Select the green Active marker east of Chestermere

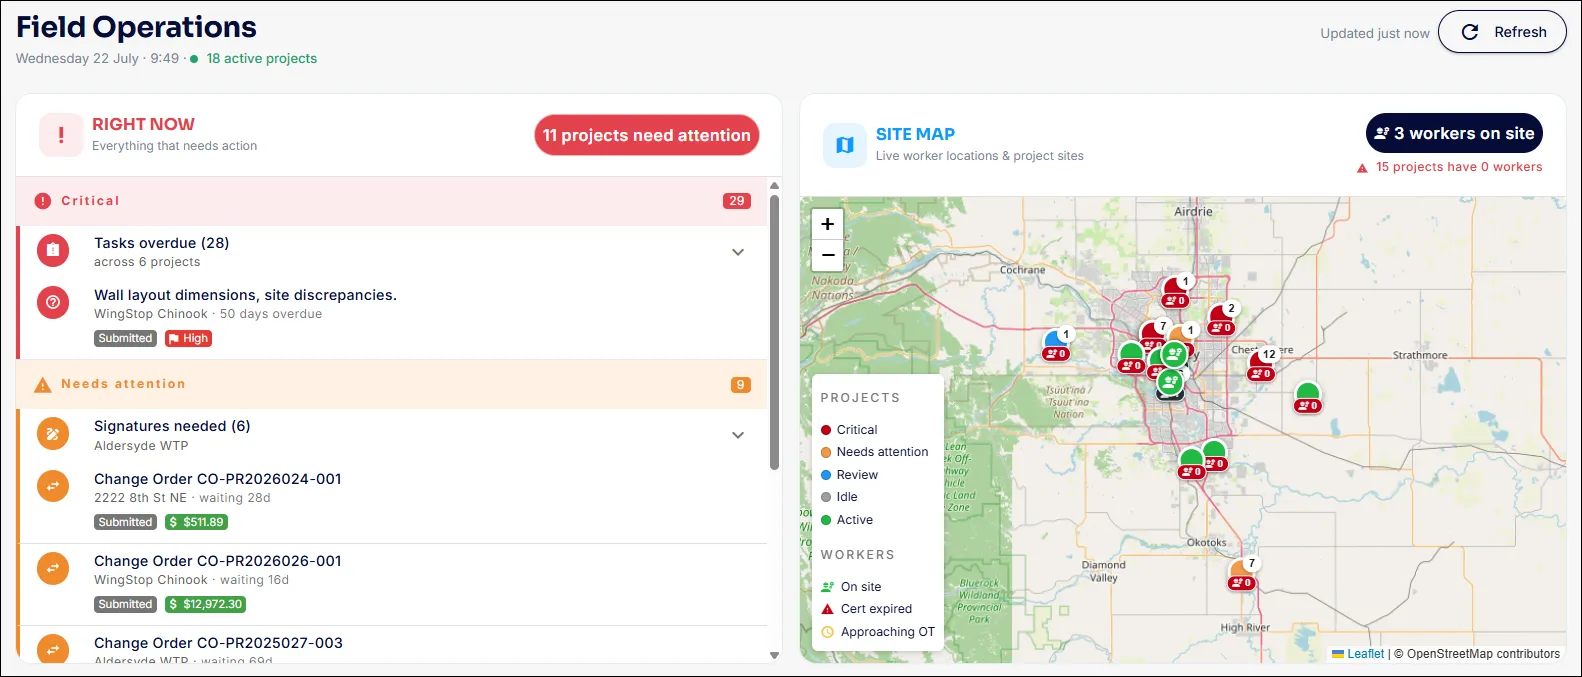1307,396
